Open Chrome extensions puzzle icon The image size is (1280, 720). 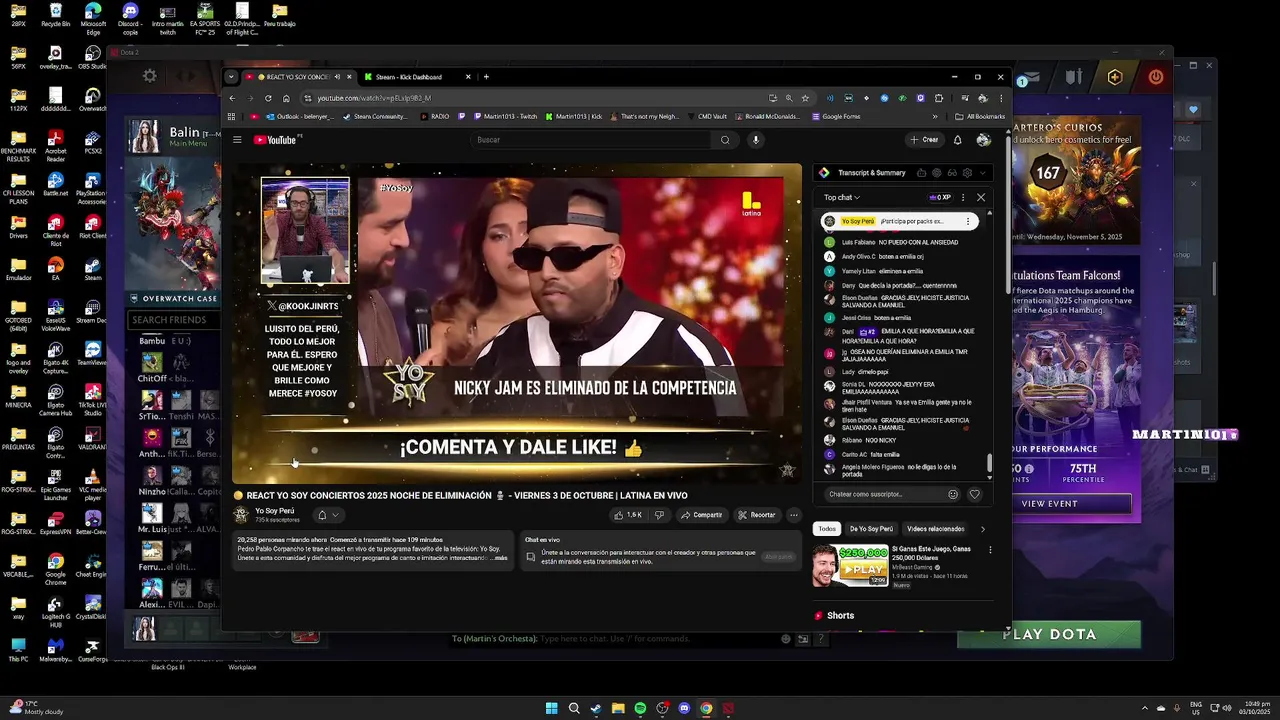coord(939,98)
